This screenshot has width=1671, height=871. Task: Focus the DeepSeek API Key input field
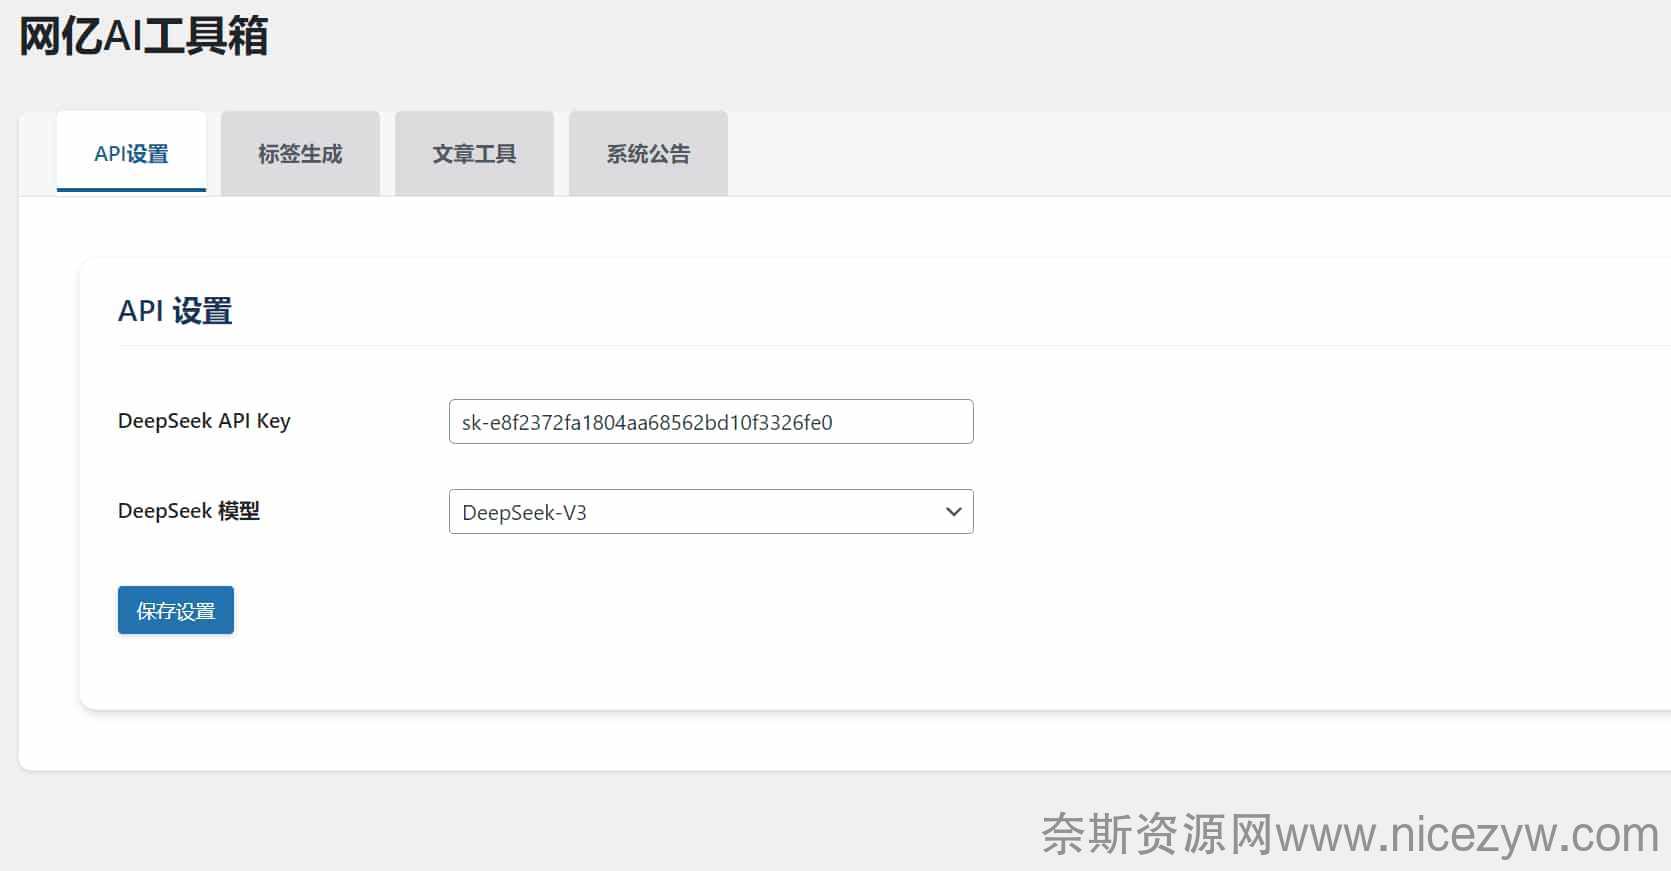point(711,422)
